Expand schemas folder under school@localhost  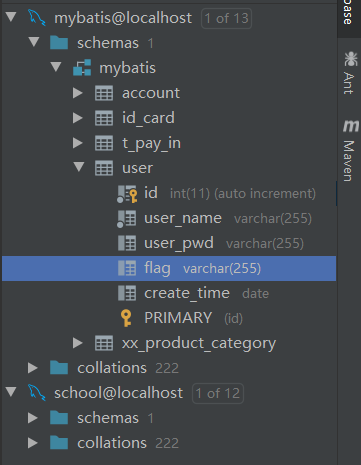(33, 418)
